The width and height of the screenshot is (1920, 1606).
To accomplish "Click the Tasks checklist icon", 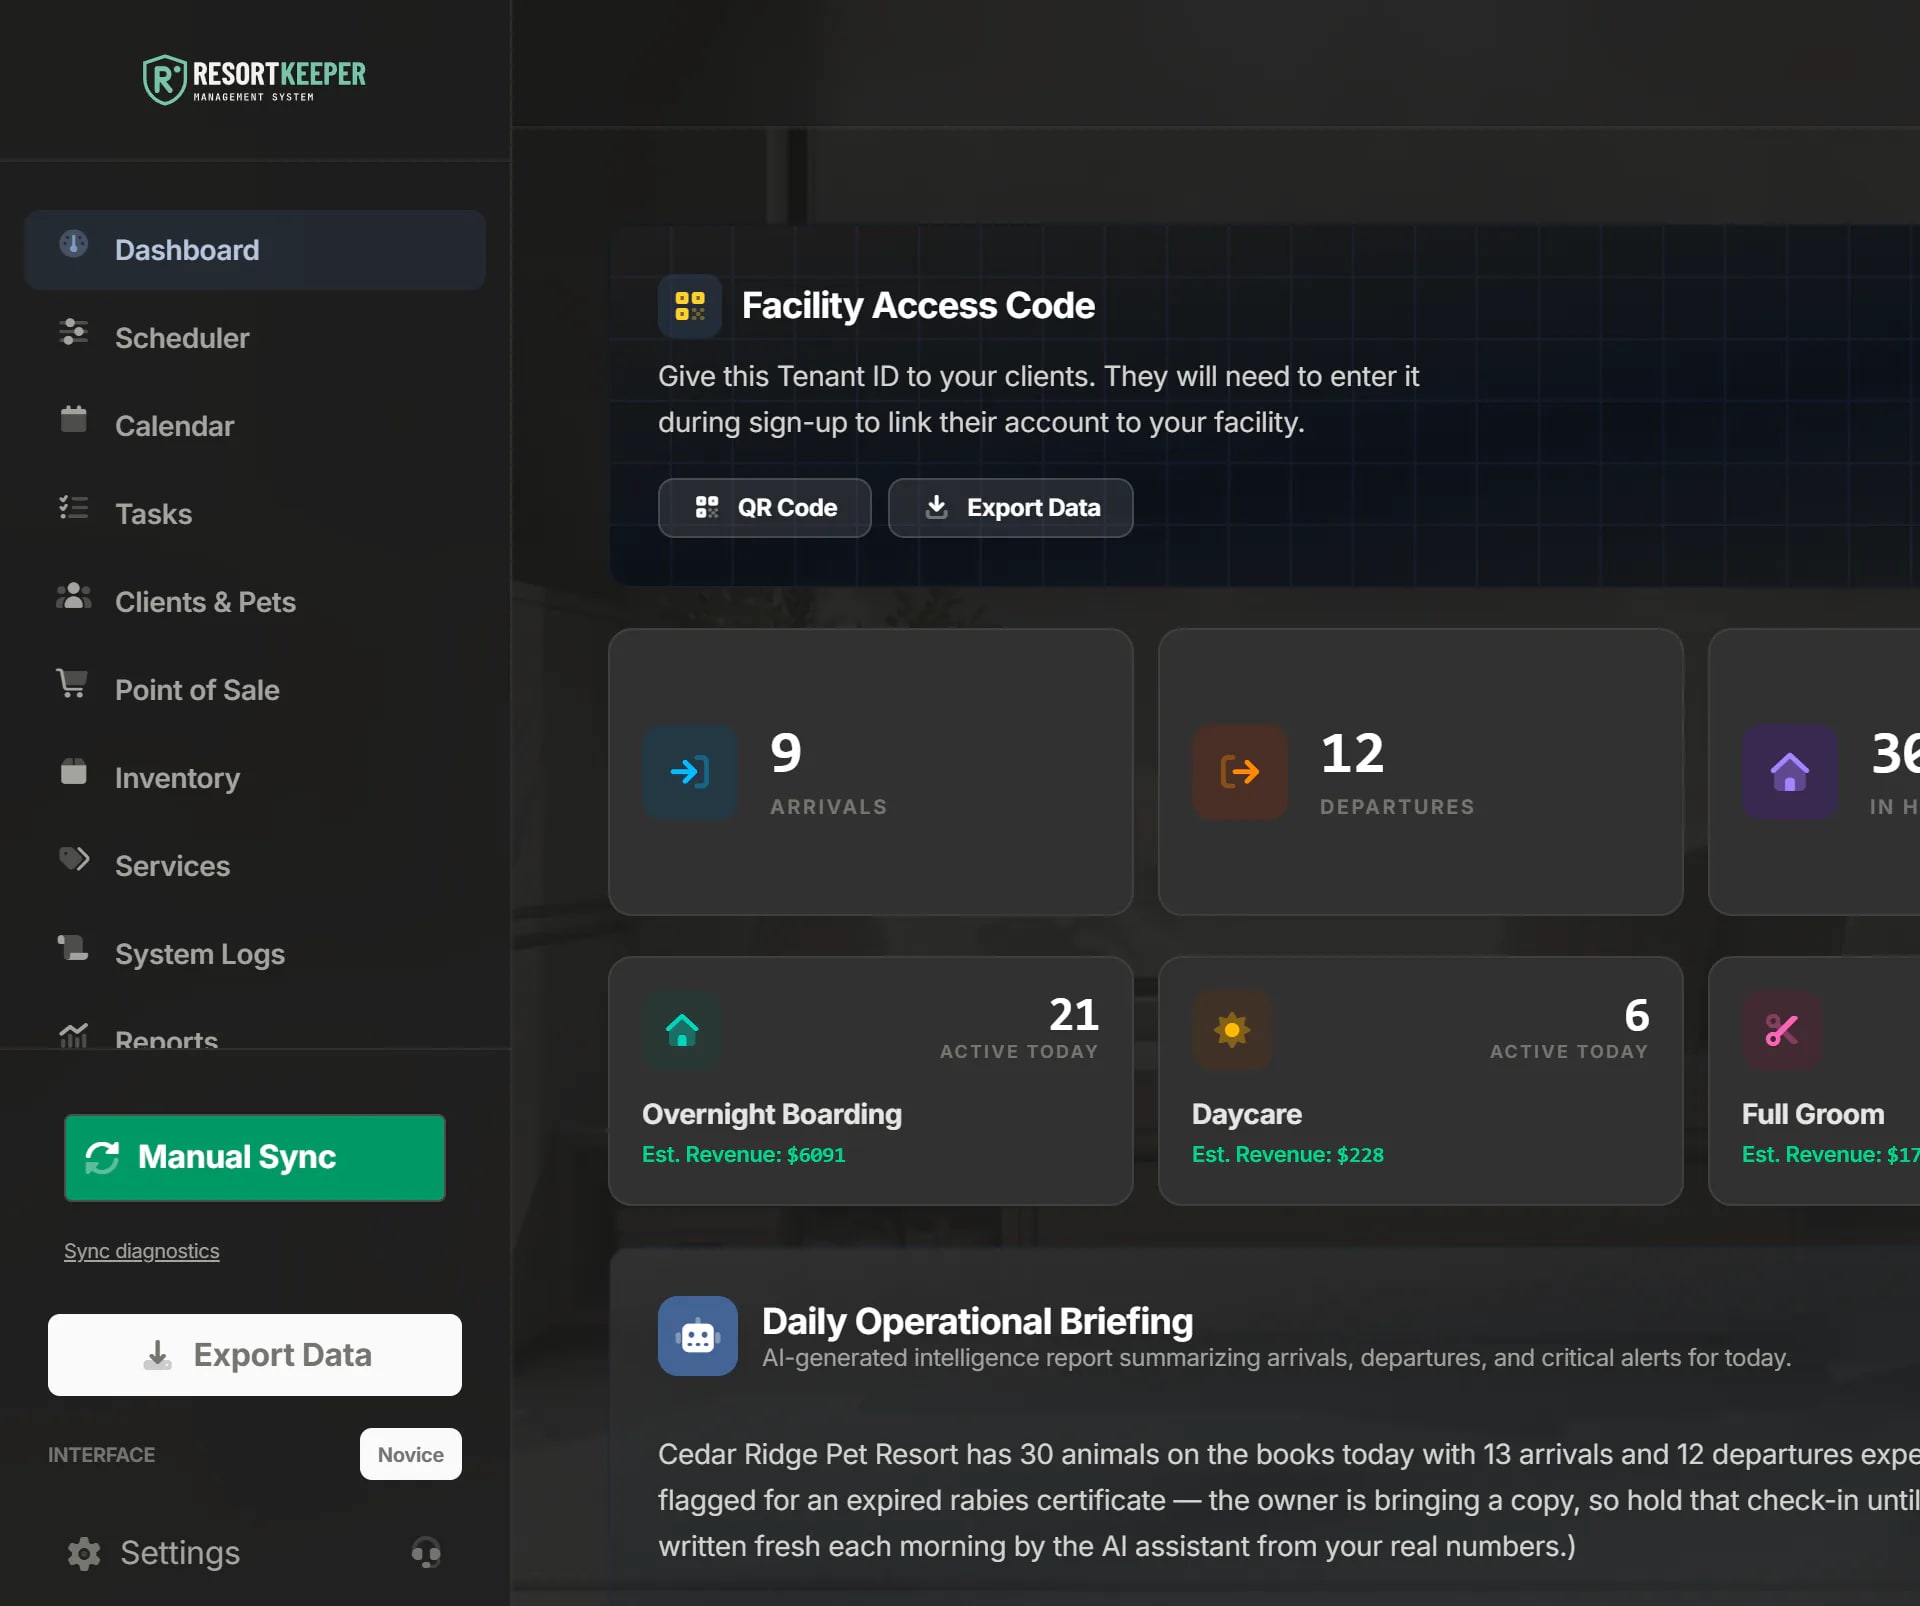I will point(74,508).
